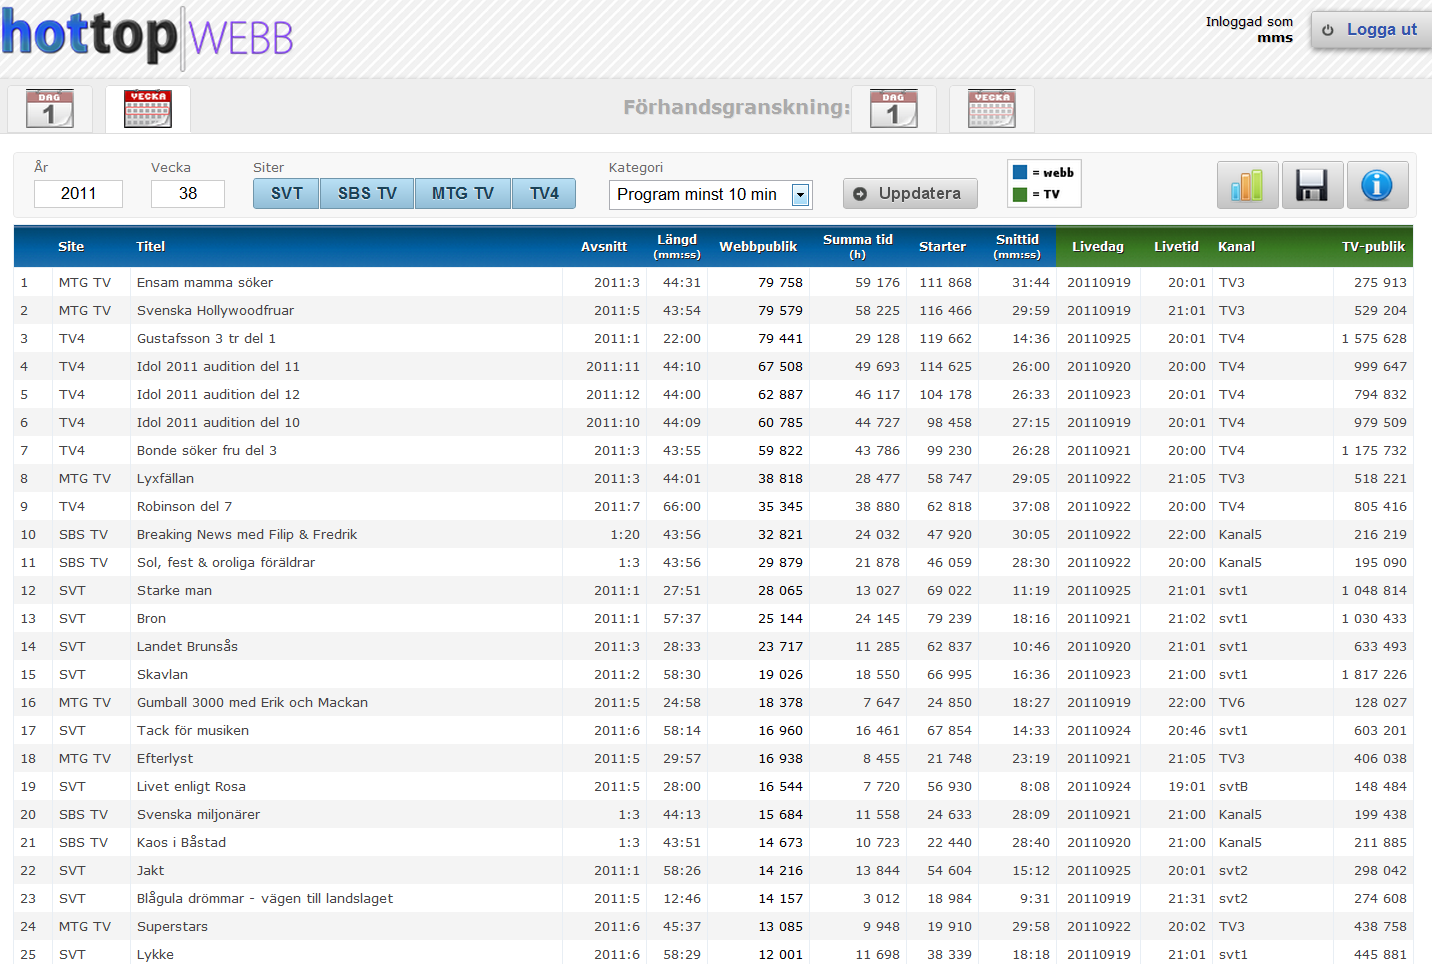Screen dimensions: 1432x964
Task: Open the week view calendar icon
Action: [x=148, y=109]
